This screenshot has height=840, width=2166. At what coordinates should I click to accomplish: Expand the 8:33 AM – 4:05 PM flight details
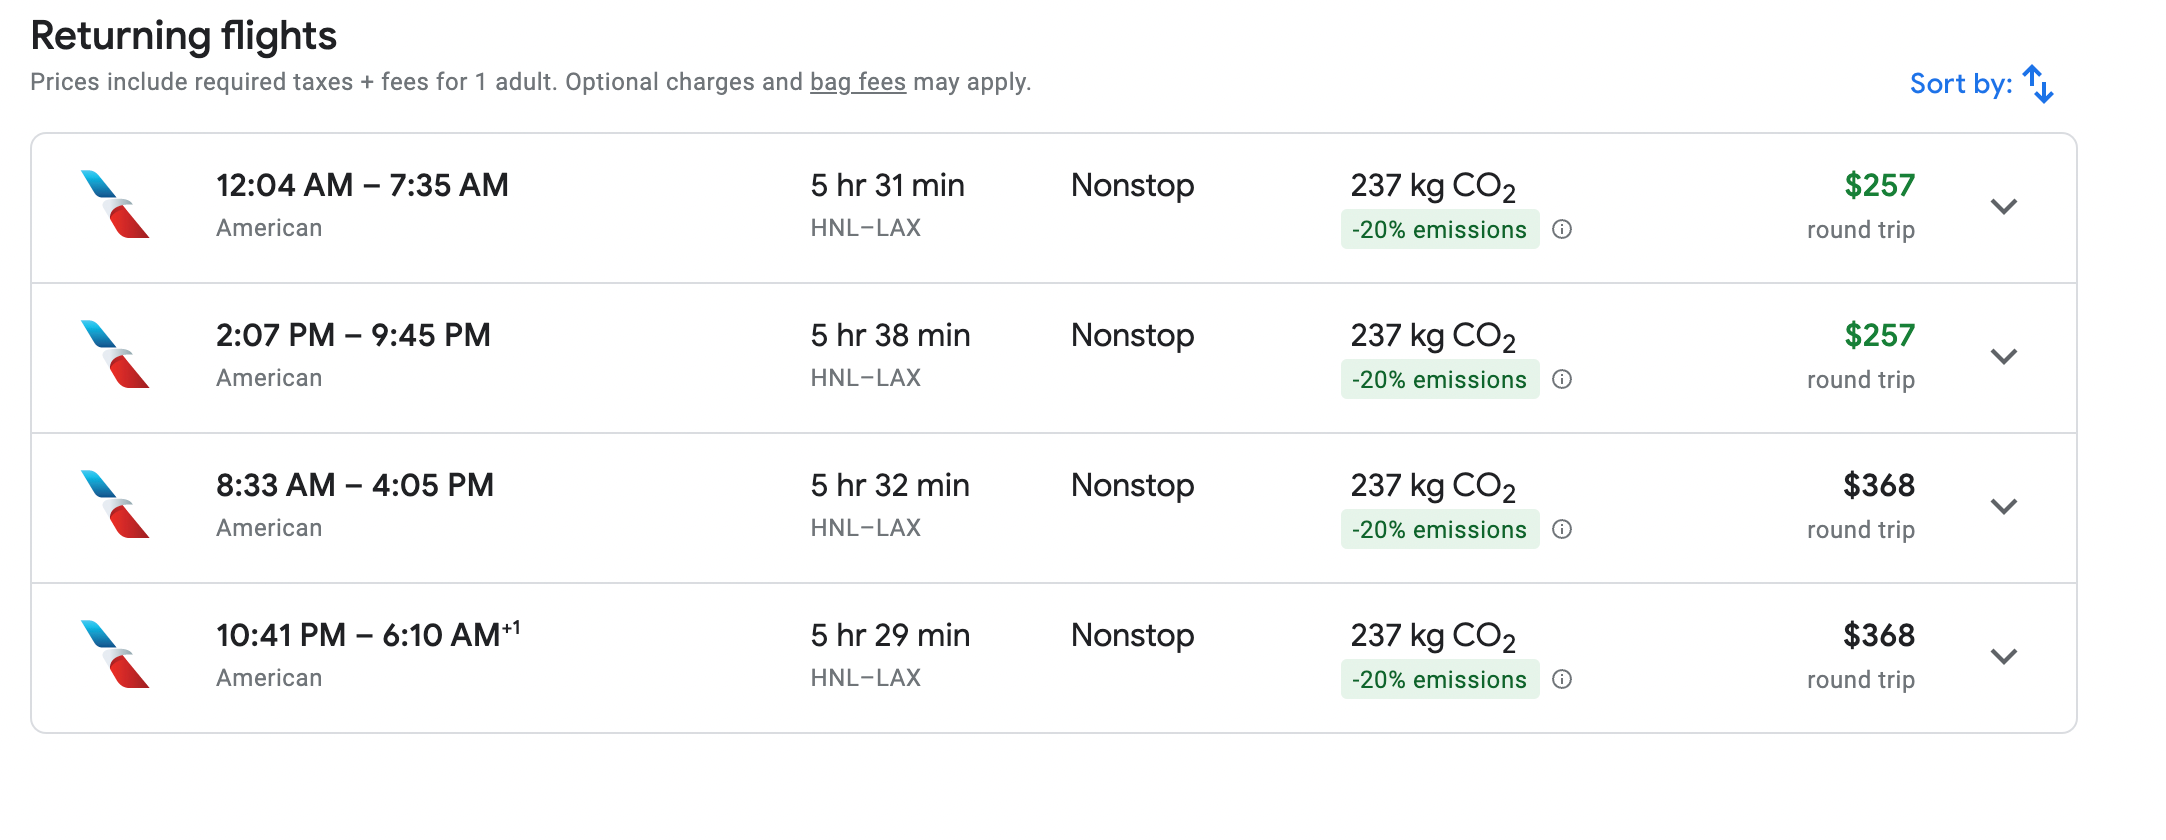2003,507
